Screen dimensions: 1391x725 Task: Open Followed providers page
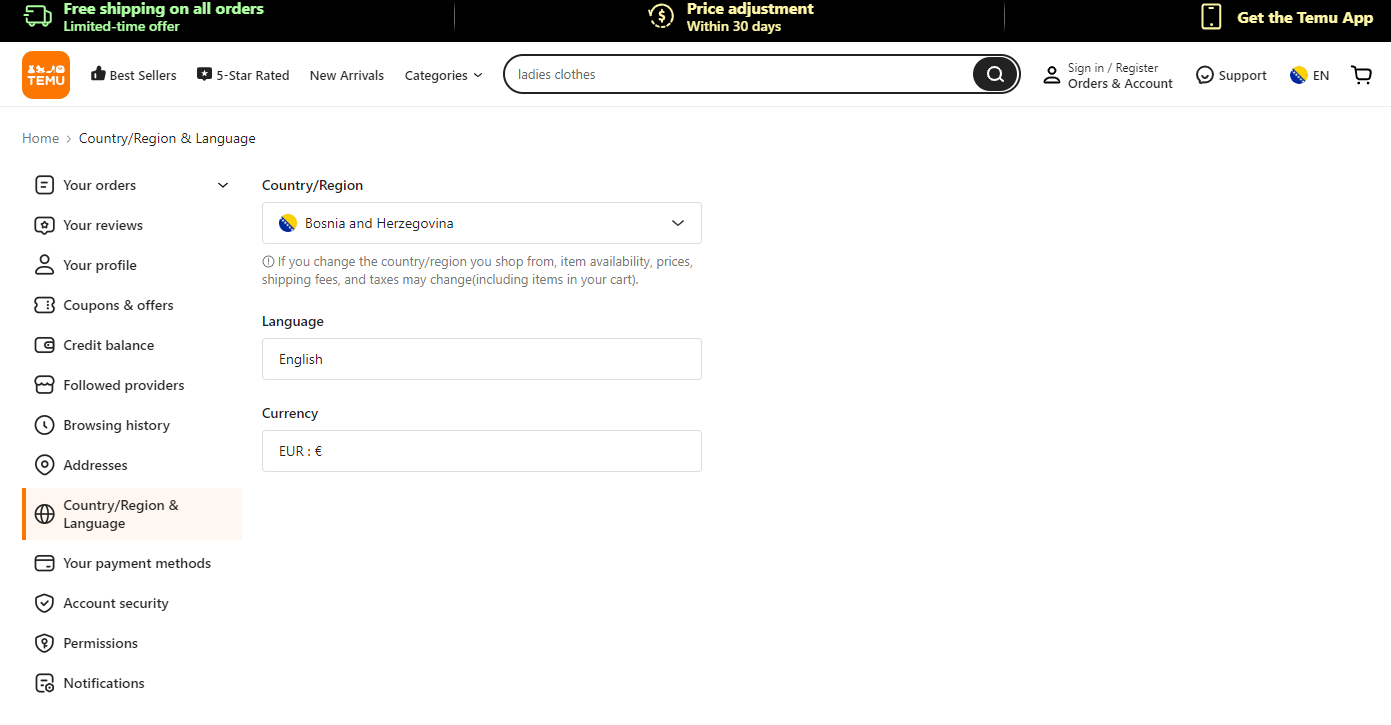[124, 385]
